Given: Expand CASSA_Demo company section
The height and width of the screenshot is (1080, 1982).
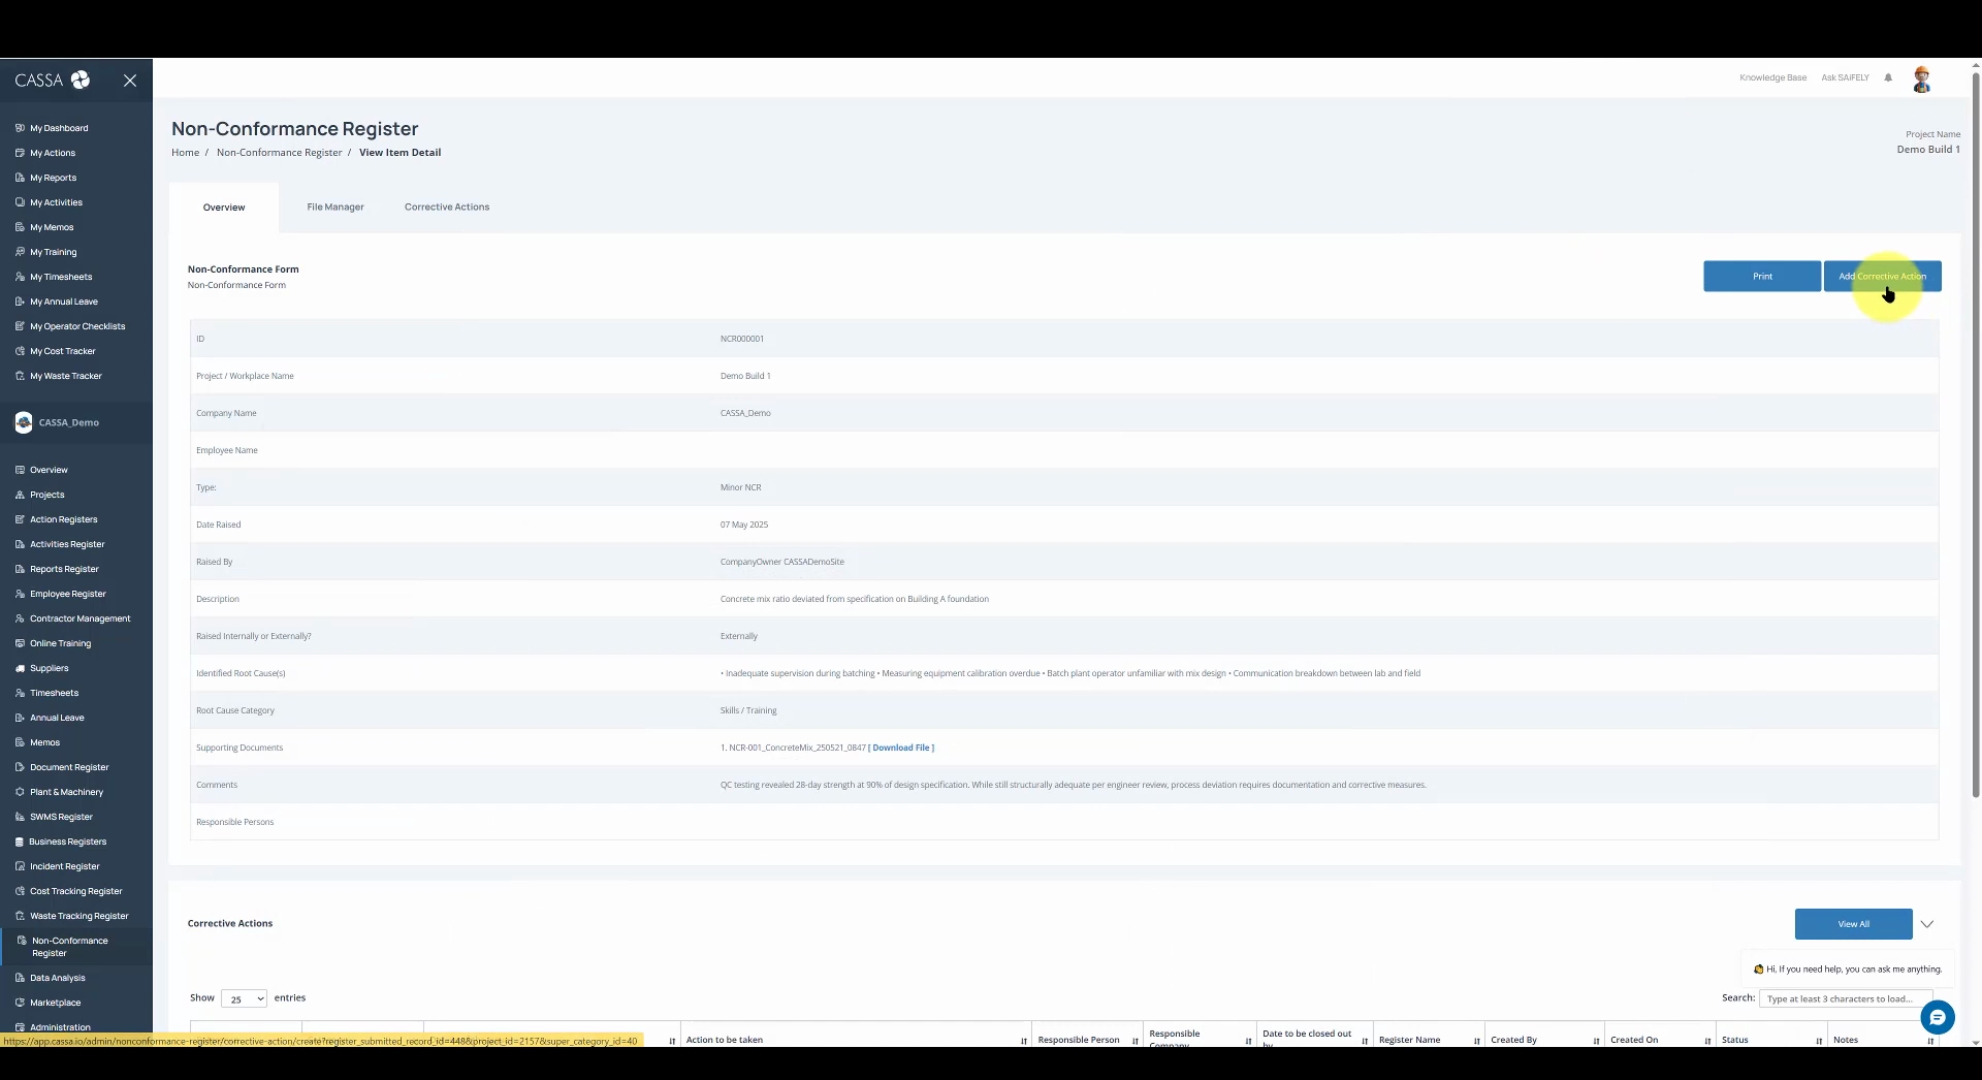Looking at the screenshot, I should [x=68, y=422].
